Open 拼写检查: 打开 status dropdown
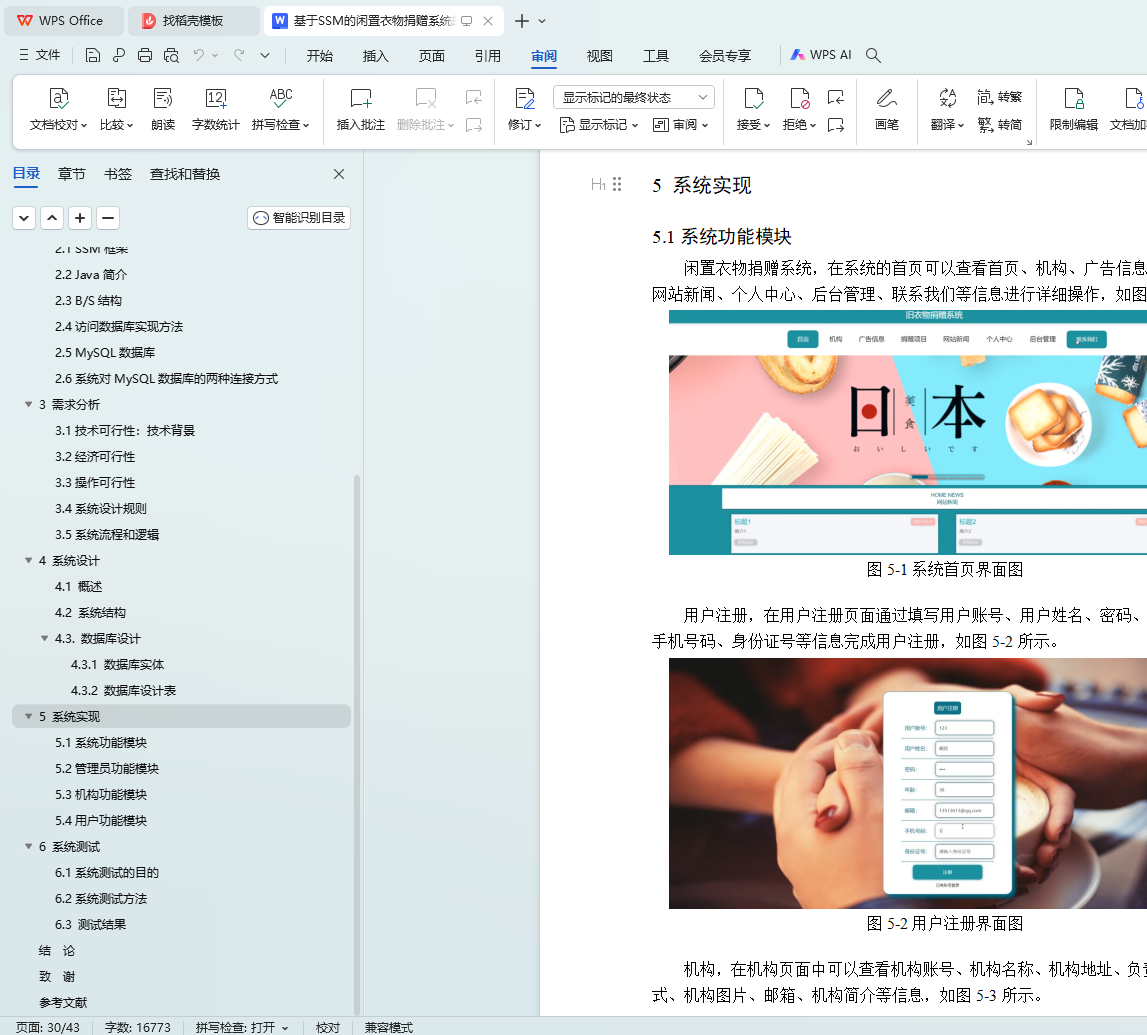The image size is (1147, 1035). click(241, 1027)
